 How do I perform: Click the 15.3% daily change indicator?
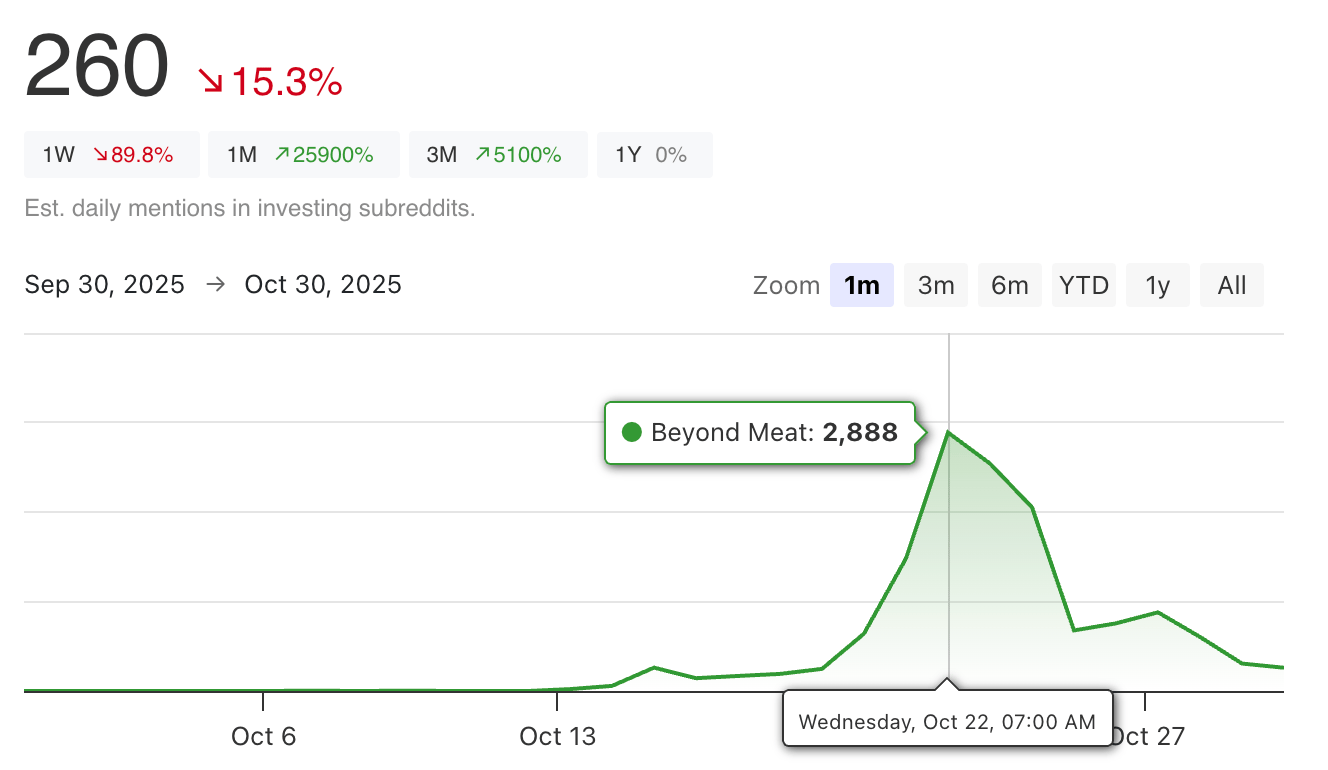click(272, 82)
